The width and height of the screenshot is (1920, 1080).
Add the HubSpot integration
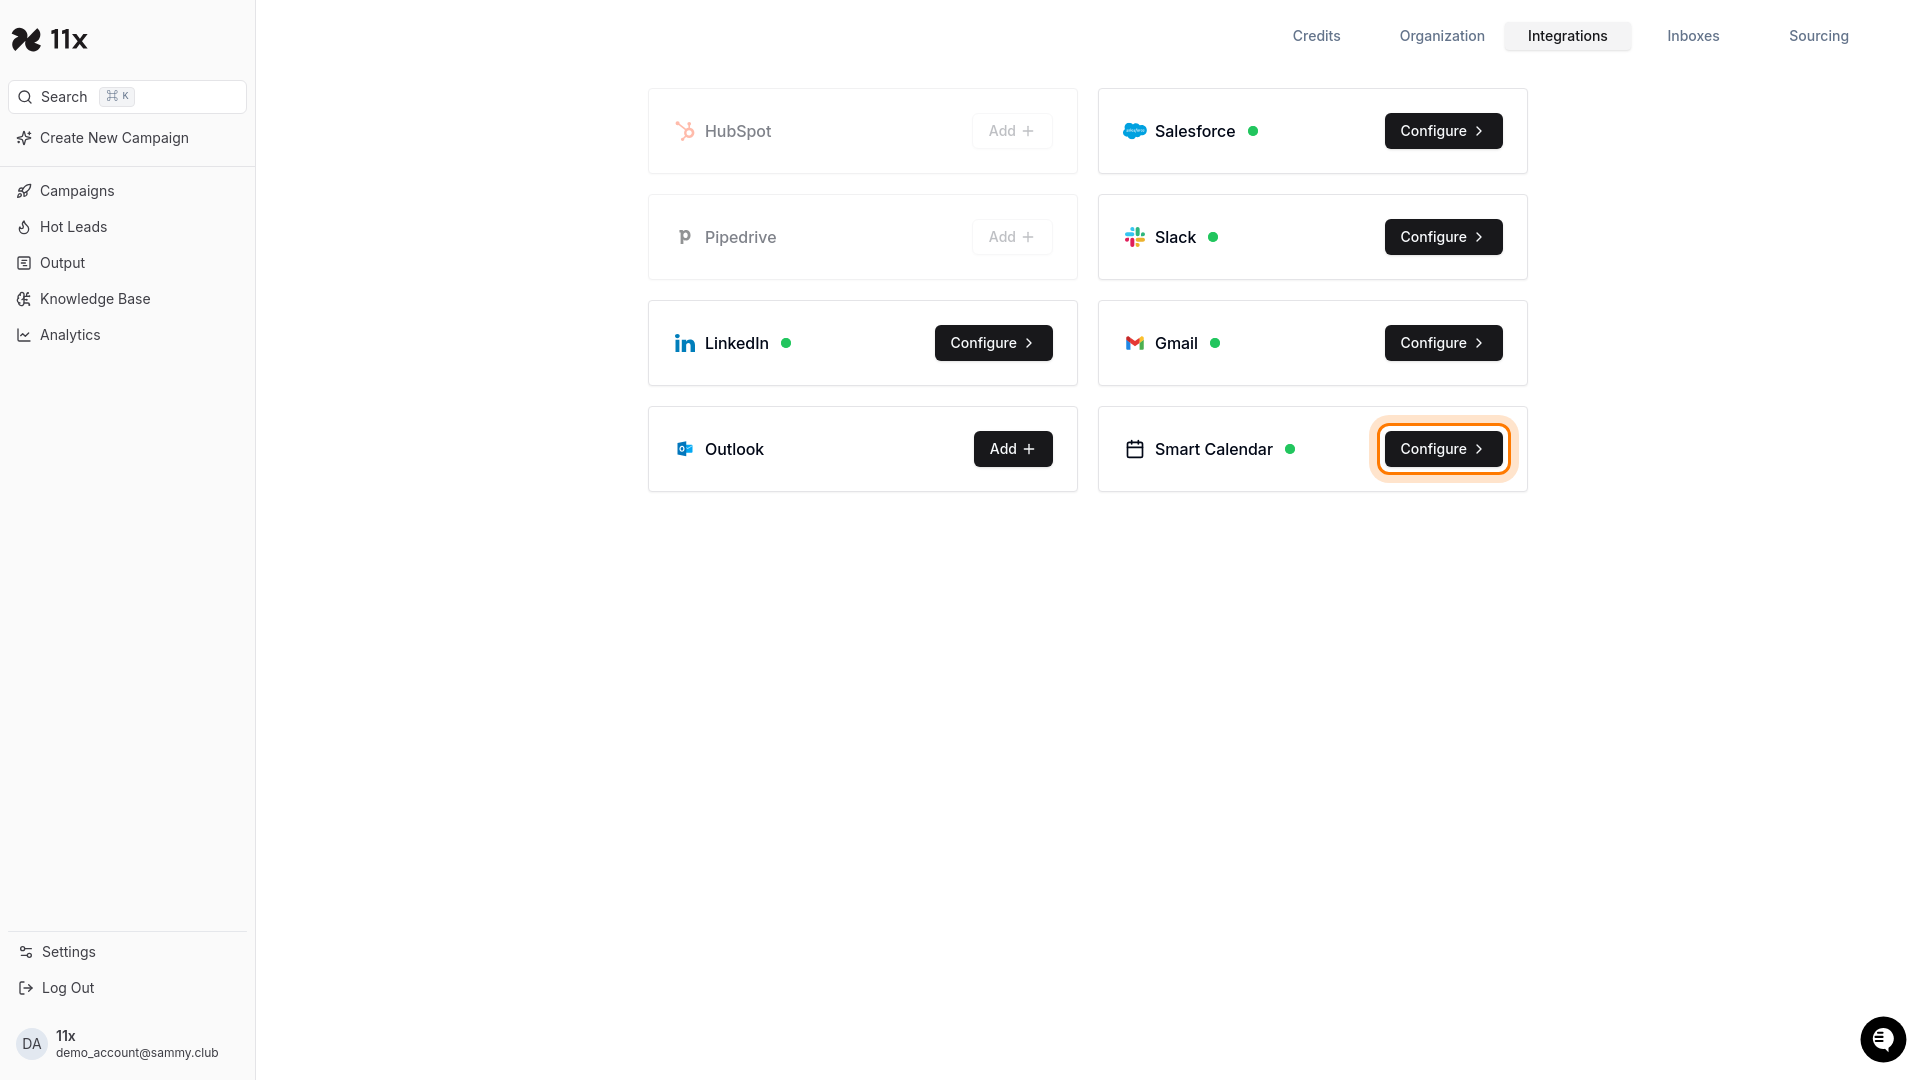tap(1012, 131)
